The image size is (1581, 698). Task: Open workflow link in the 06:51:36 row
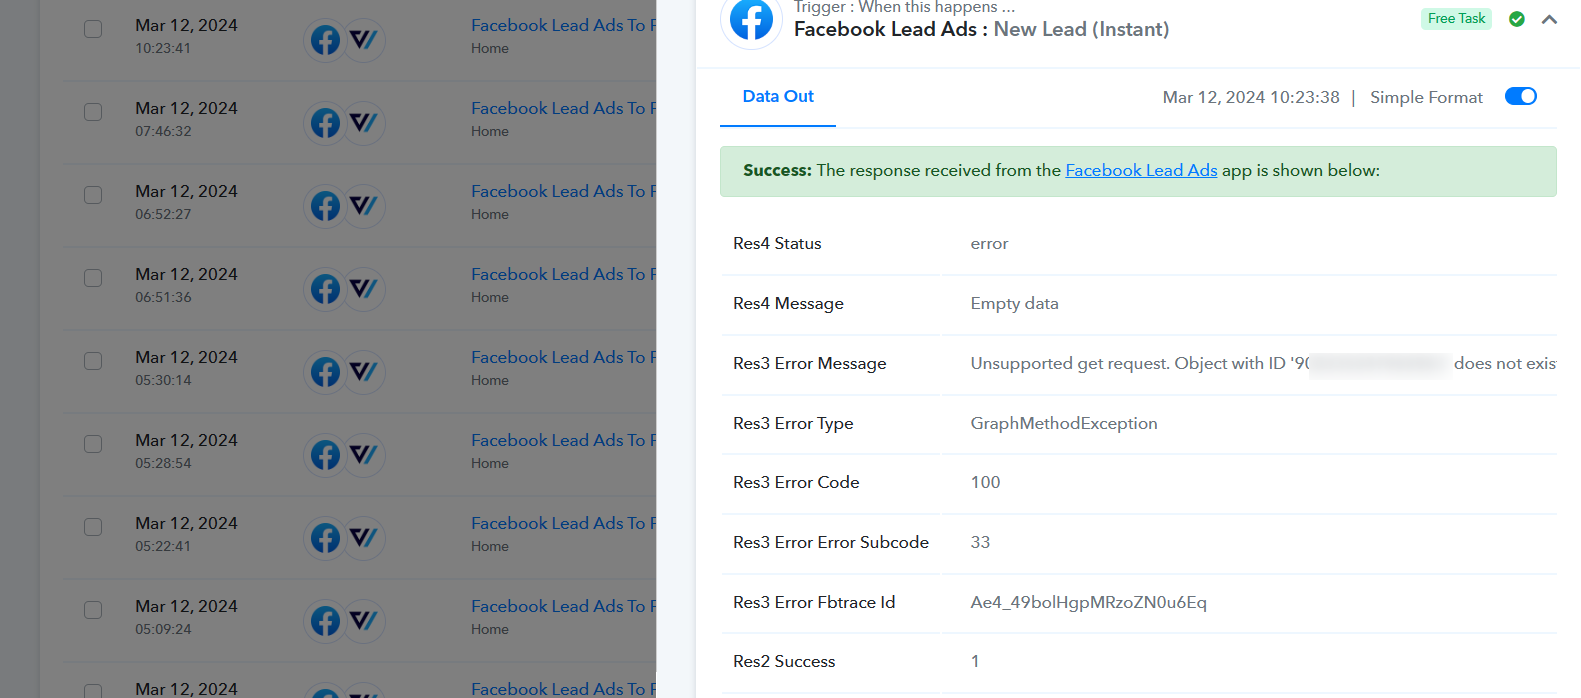click(x=563, y=275)
